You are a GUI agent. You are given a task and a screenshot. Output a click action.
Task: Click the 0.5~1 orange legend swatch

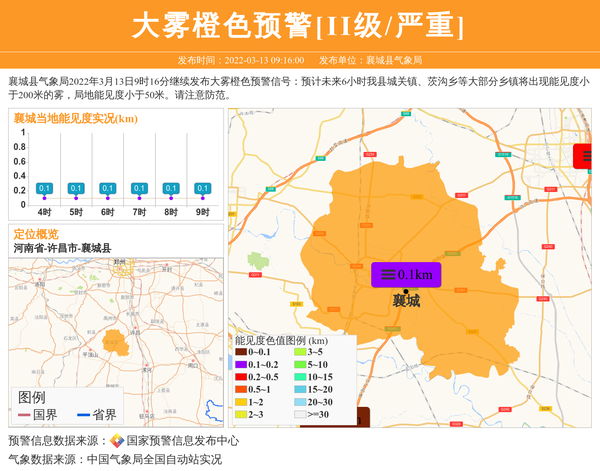point(241,389)
